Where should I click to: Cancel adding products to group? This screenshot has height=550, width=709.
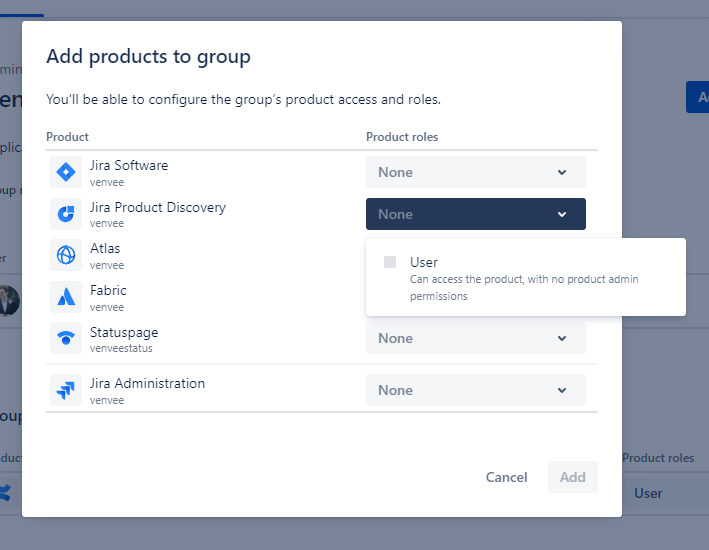click(x=506, y=477)
